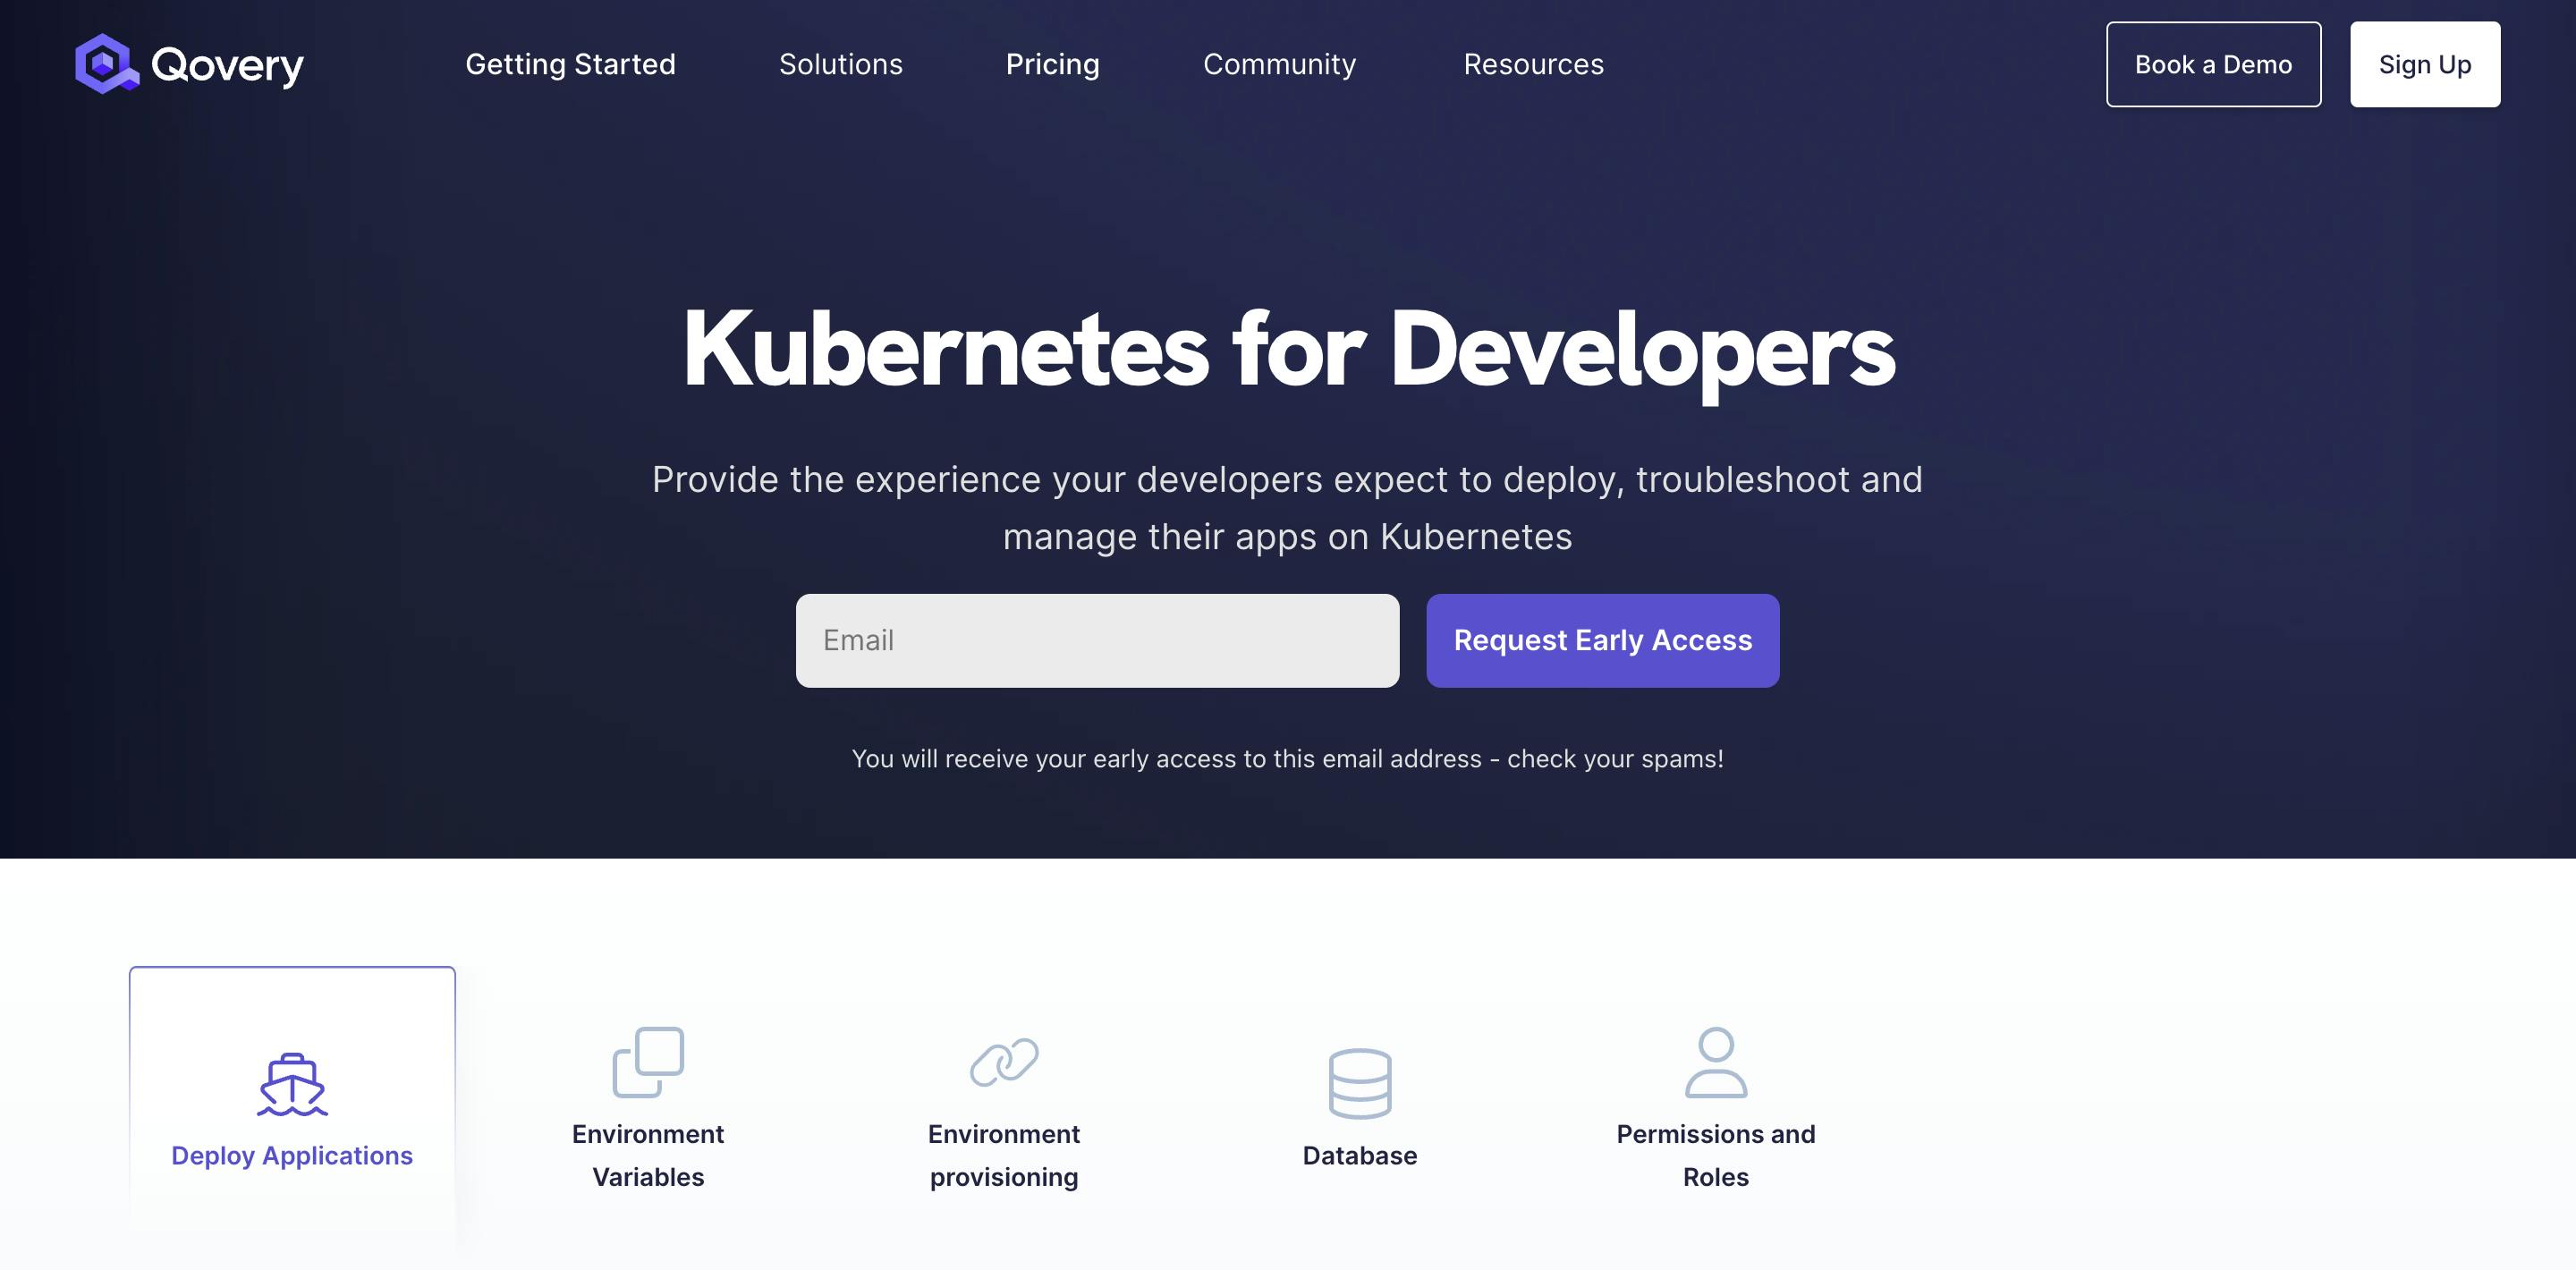This screenshot has width=2576, height=1270.
Task: Open the Community menu item
Action: coord(1279,64)
